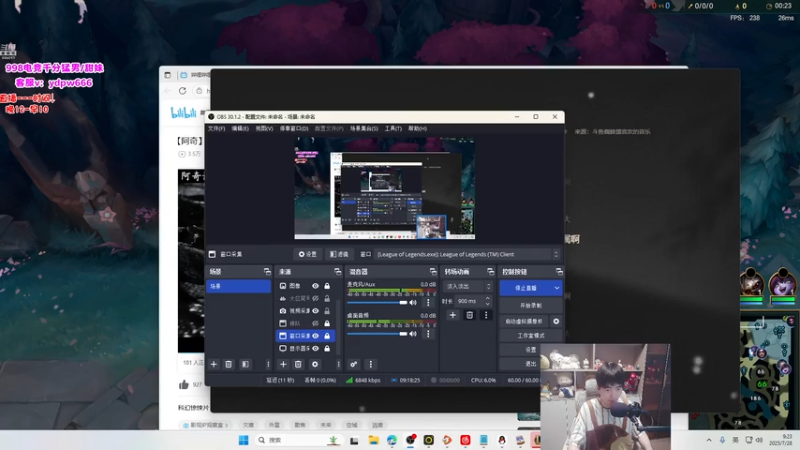Click 停止直播 to stop streaming
Image resolution: width=800 pixels, height=450 pixels.
(x=526, y=288)
